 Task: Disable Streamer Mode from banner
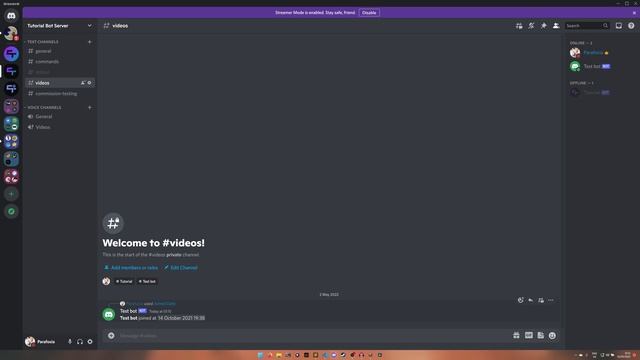tap(369, 13)
